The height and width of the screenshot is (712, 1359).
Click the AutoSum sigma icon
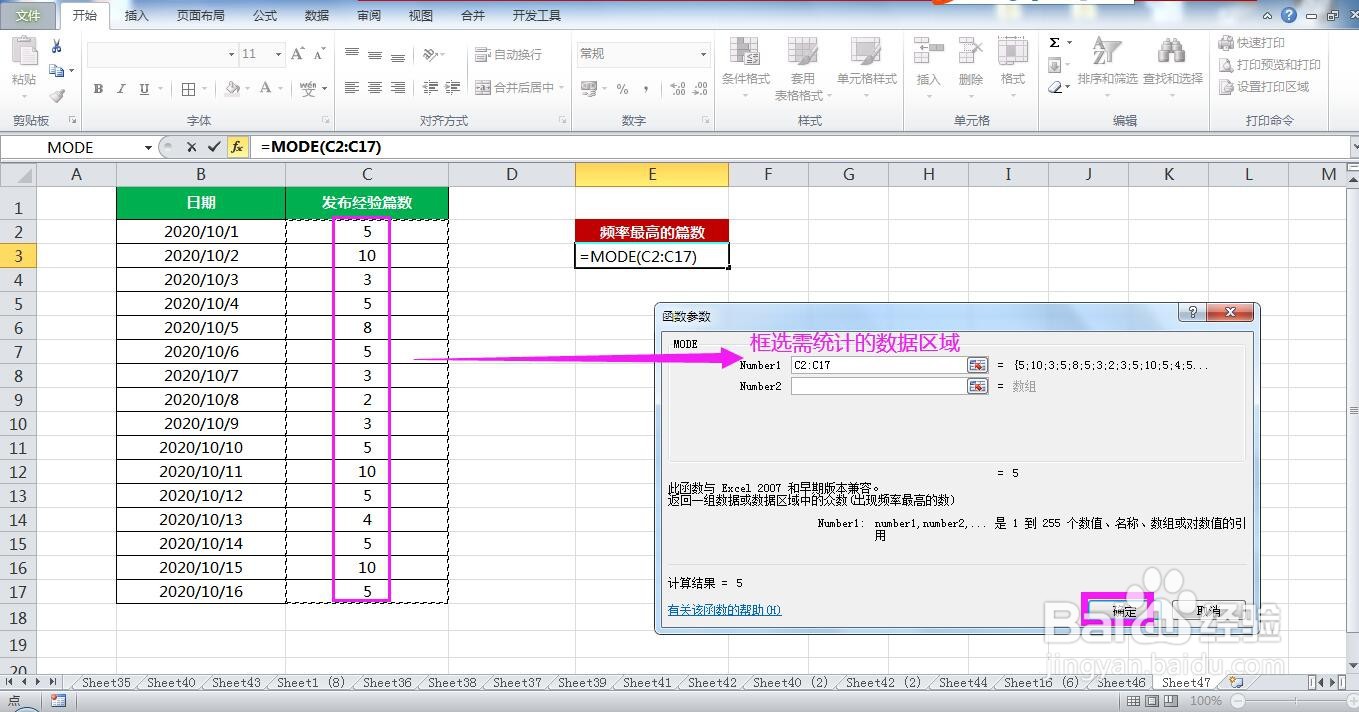click(1055, 43)
